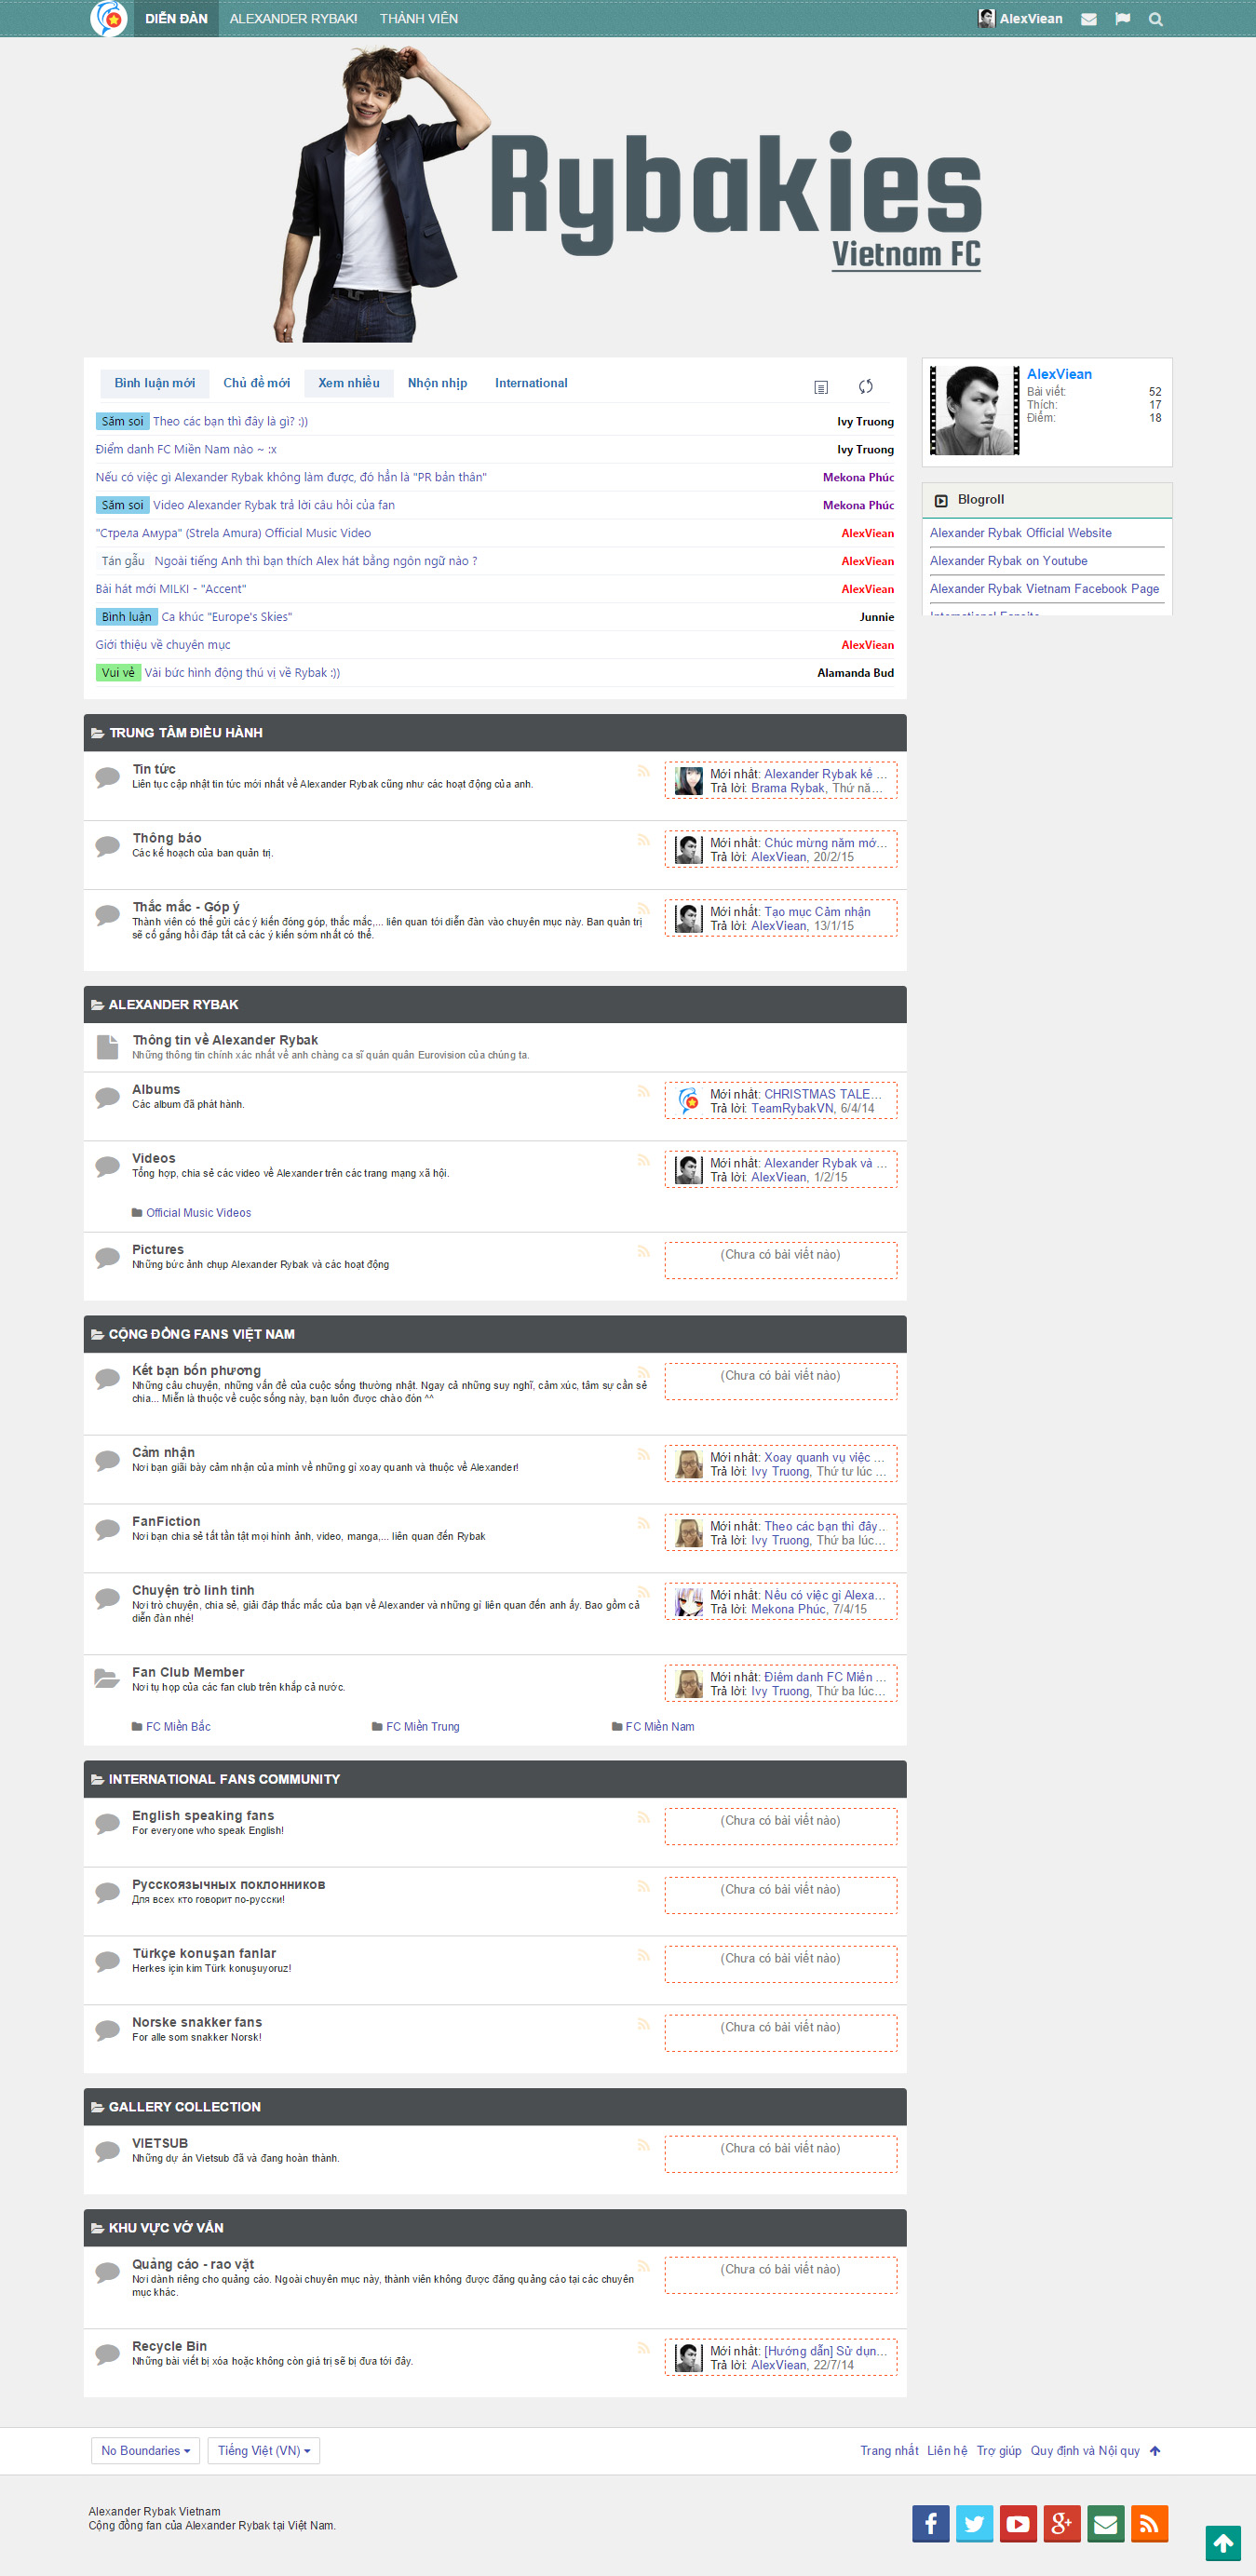The width and height of the screenshot is (1256, 2576).
Task: Open topic Bài hát mới MILKI - "Accent"
Action: (170, 589)
